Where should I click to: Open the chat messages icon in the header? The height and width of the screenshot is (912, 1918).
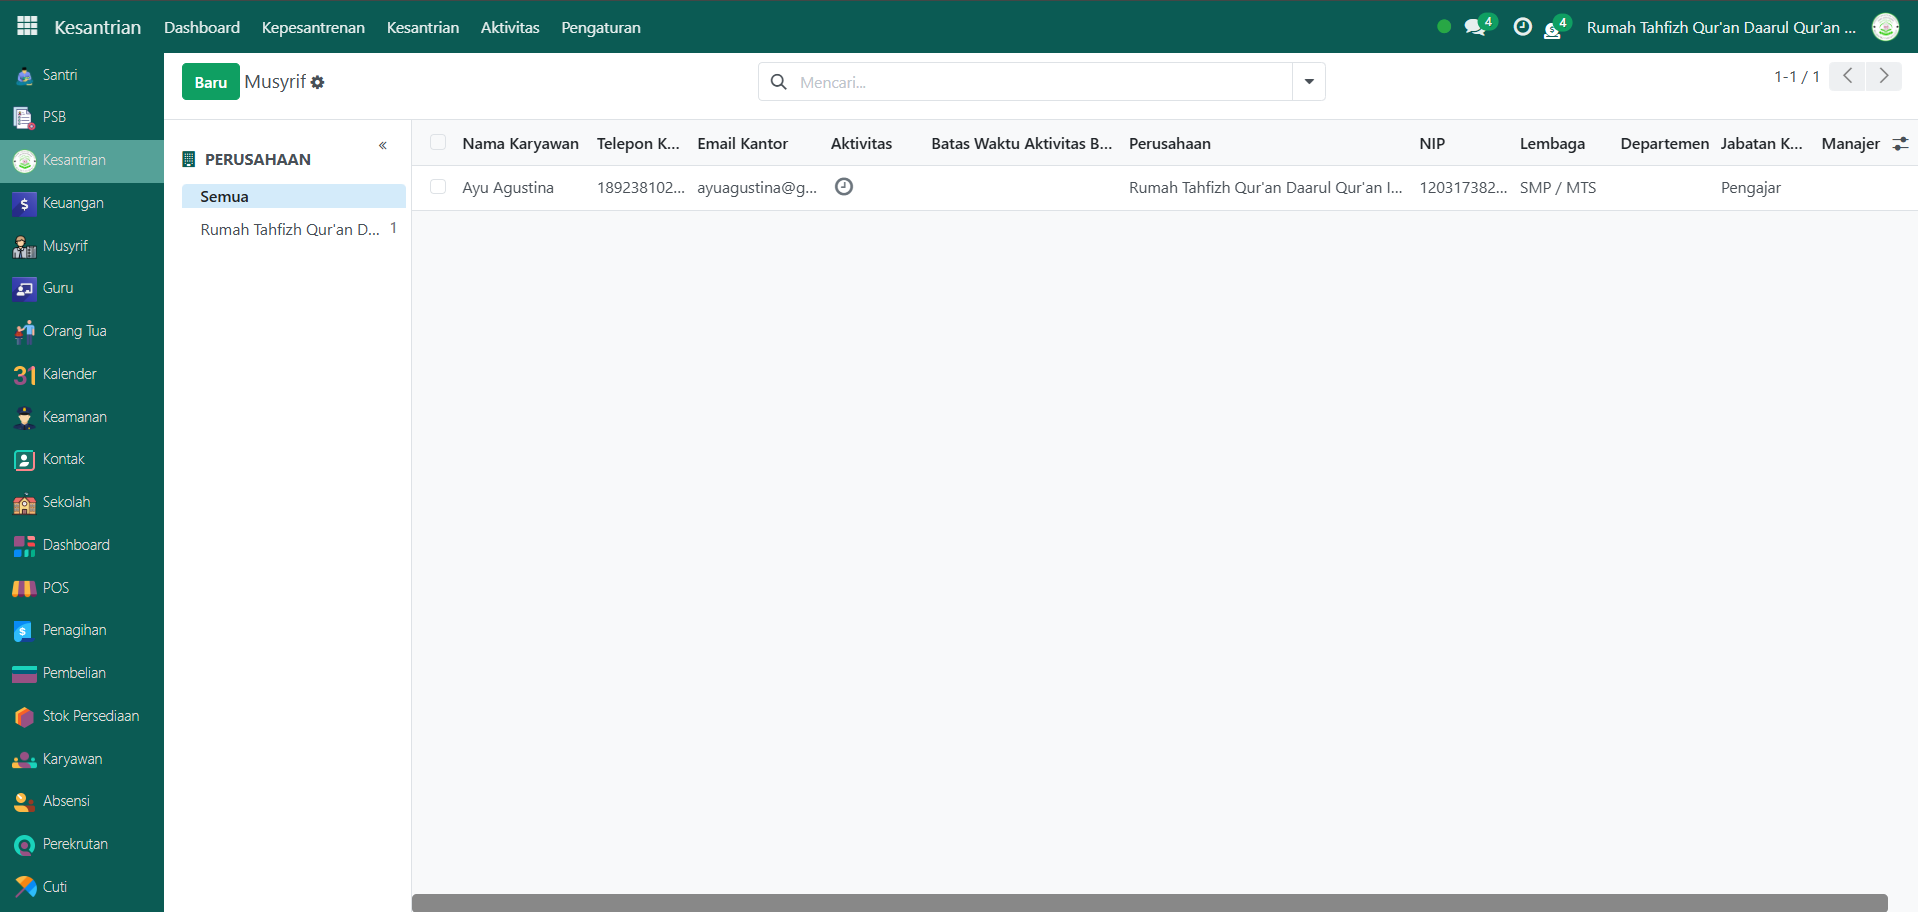click(x=1475, y=27)
